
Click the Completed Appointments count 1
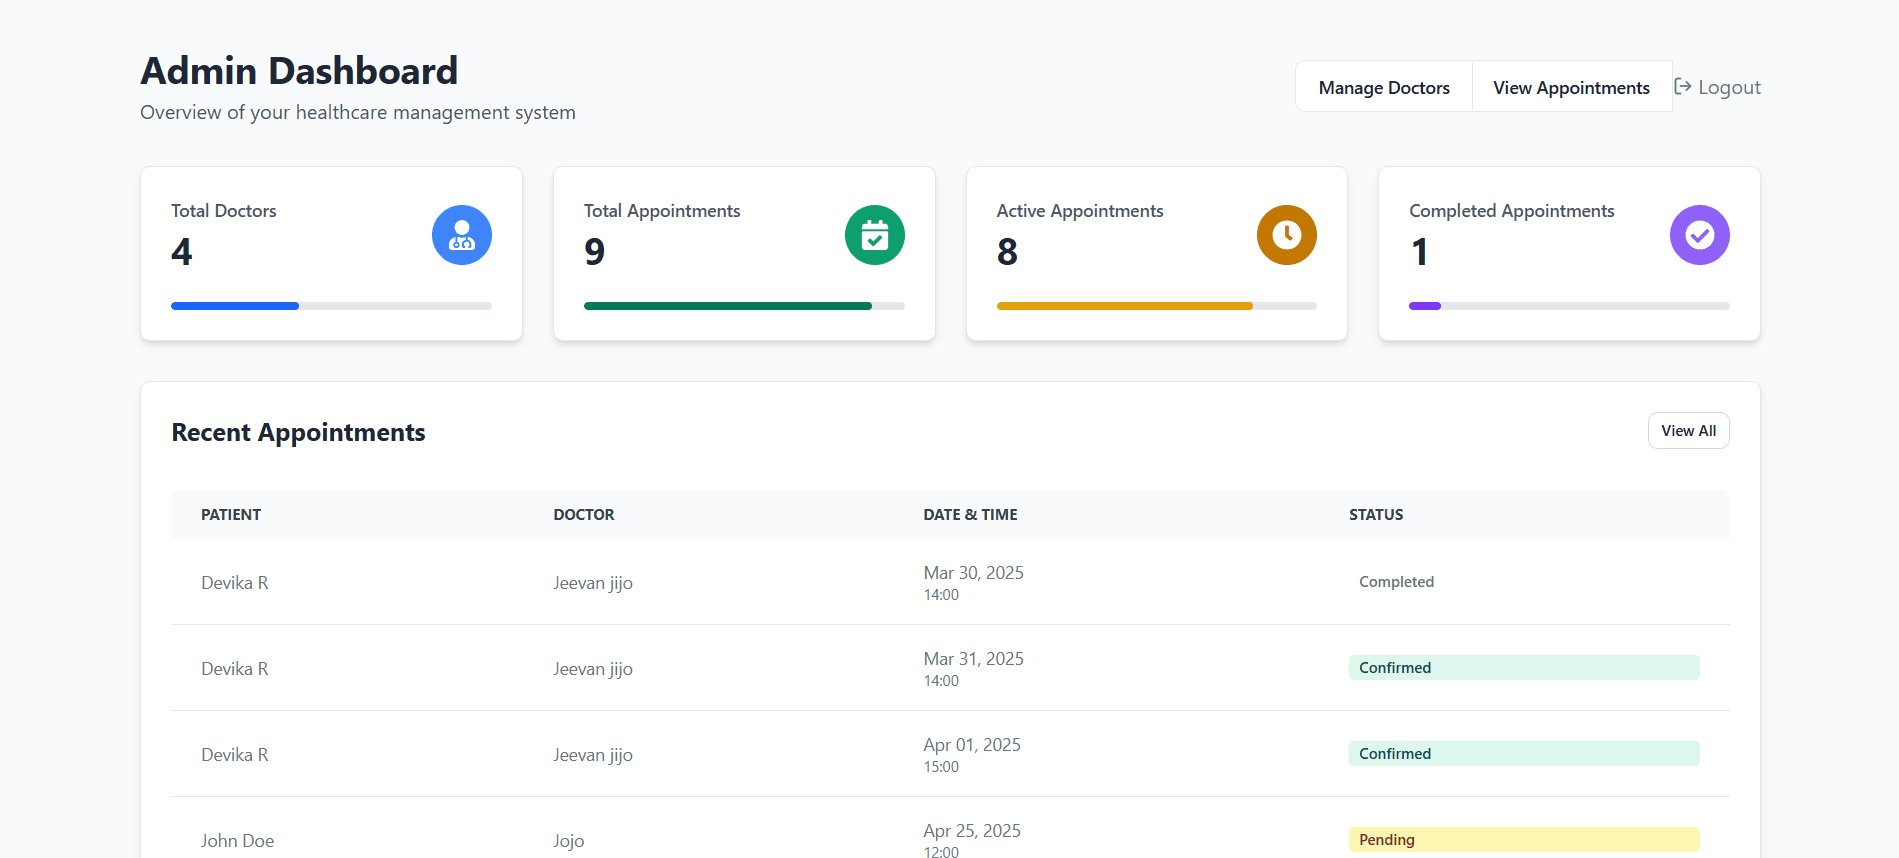click(x=1419, y=252)
